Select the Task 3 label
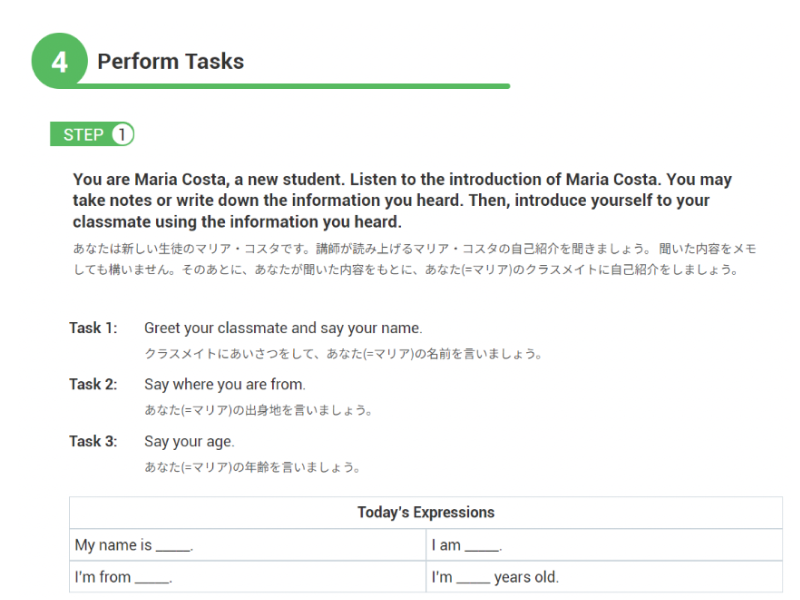 [x=93, y=441]
